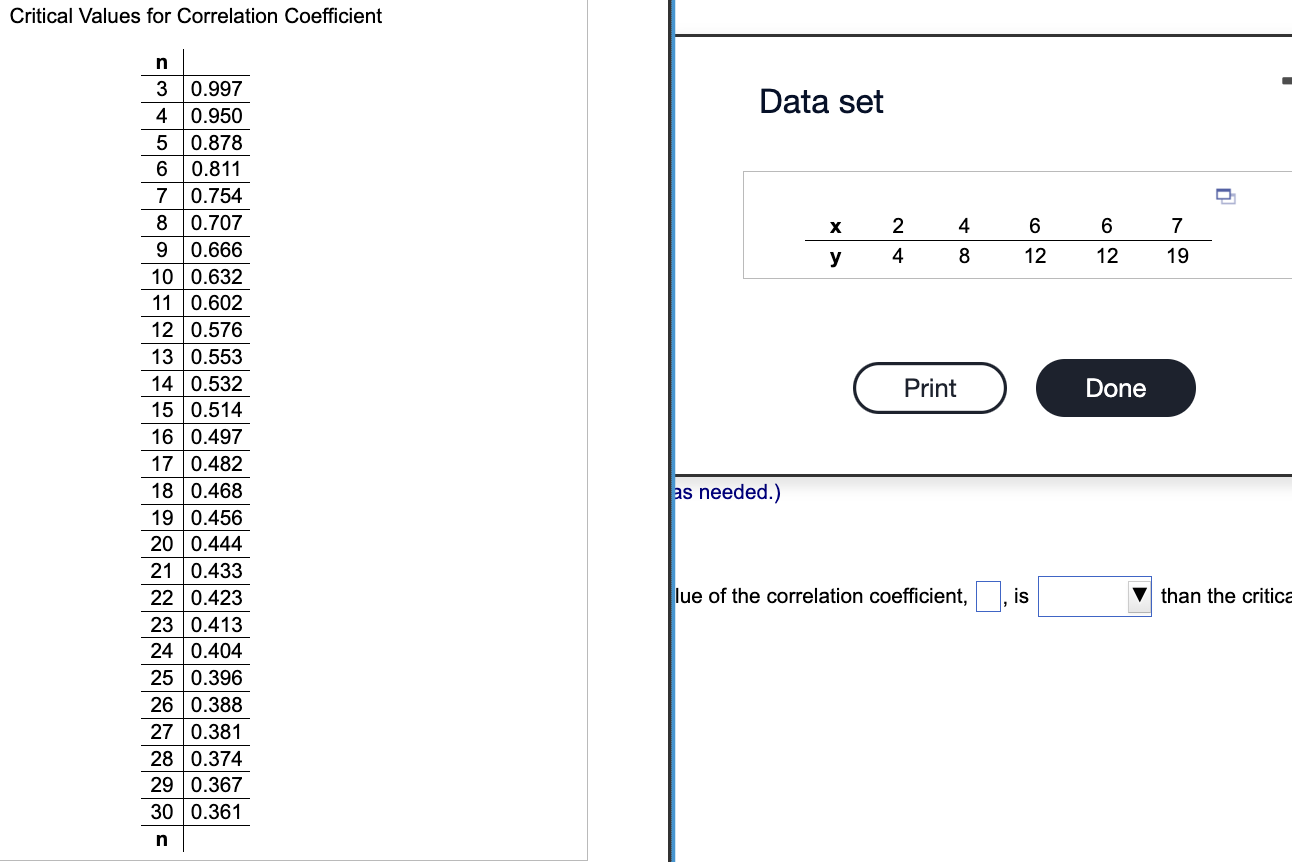This screenshot has height=862, width=1292.
Task: Click the Print button
Action: 929,388
